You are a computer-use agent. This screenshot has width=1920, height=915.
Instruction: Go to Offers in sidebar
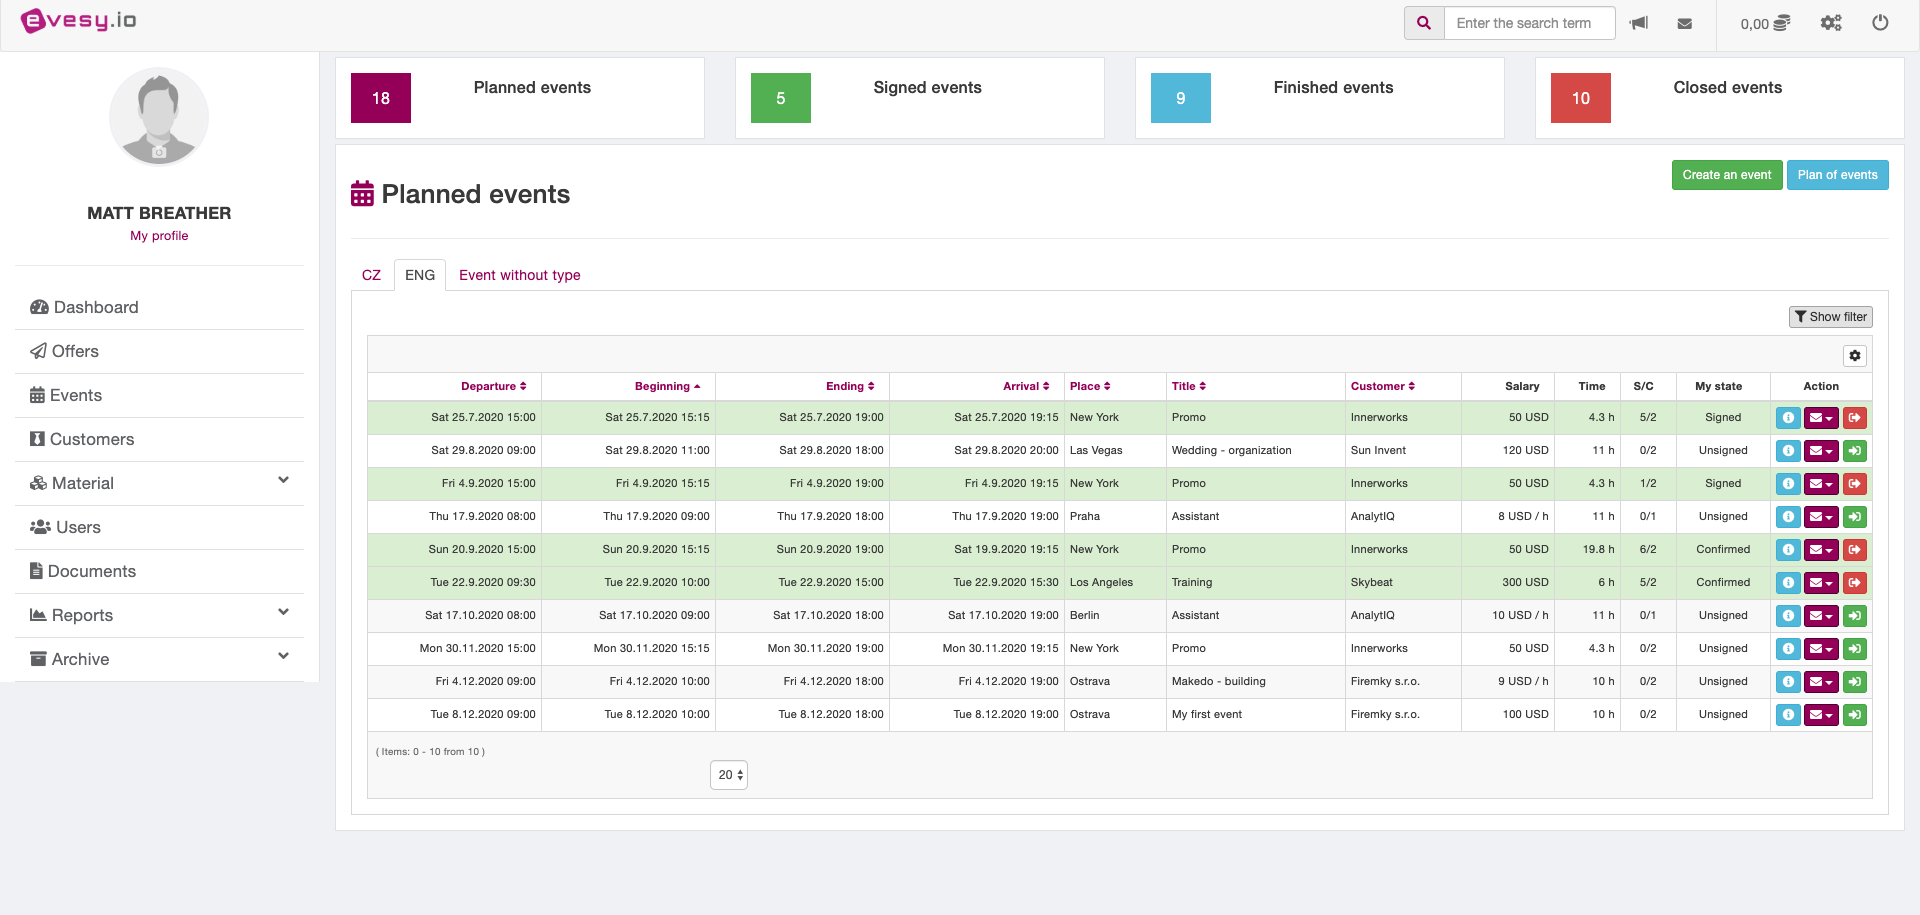click(160, 352)
